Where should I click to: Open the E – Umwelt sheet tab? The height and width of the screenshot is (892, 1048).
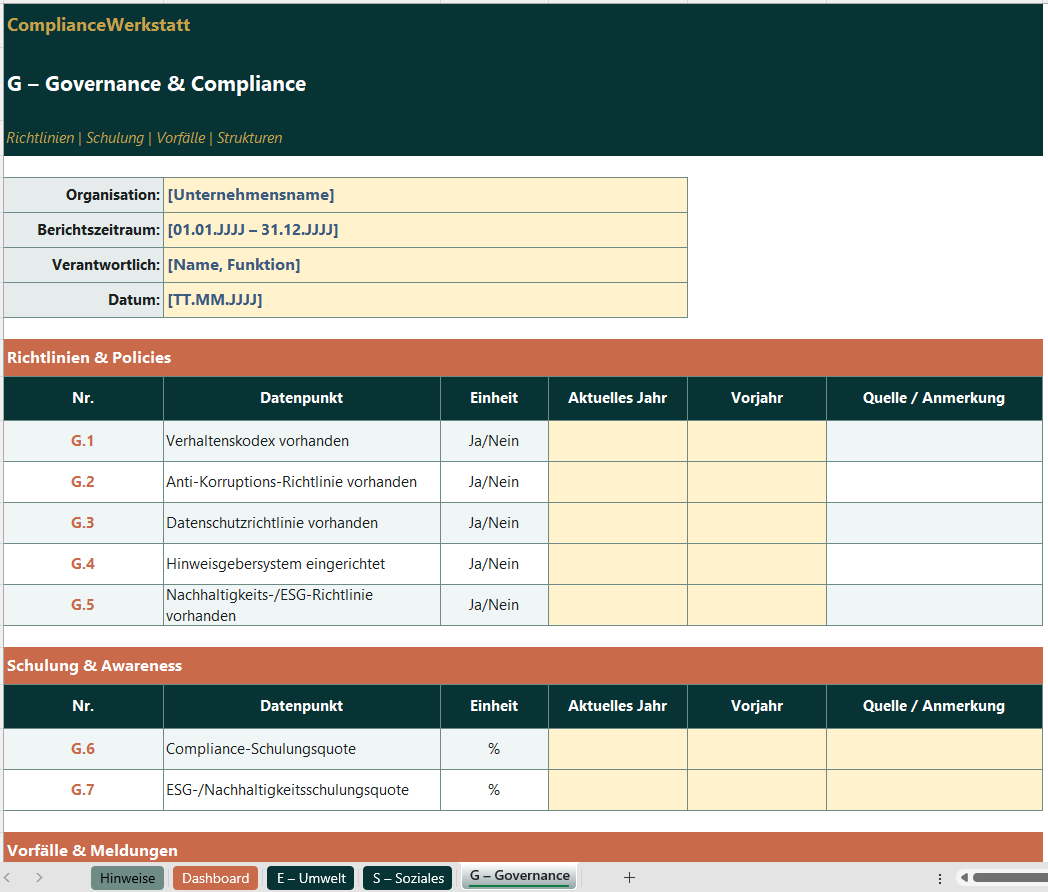tap(311, 878)
